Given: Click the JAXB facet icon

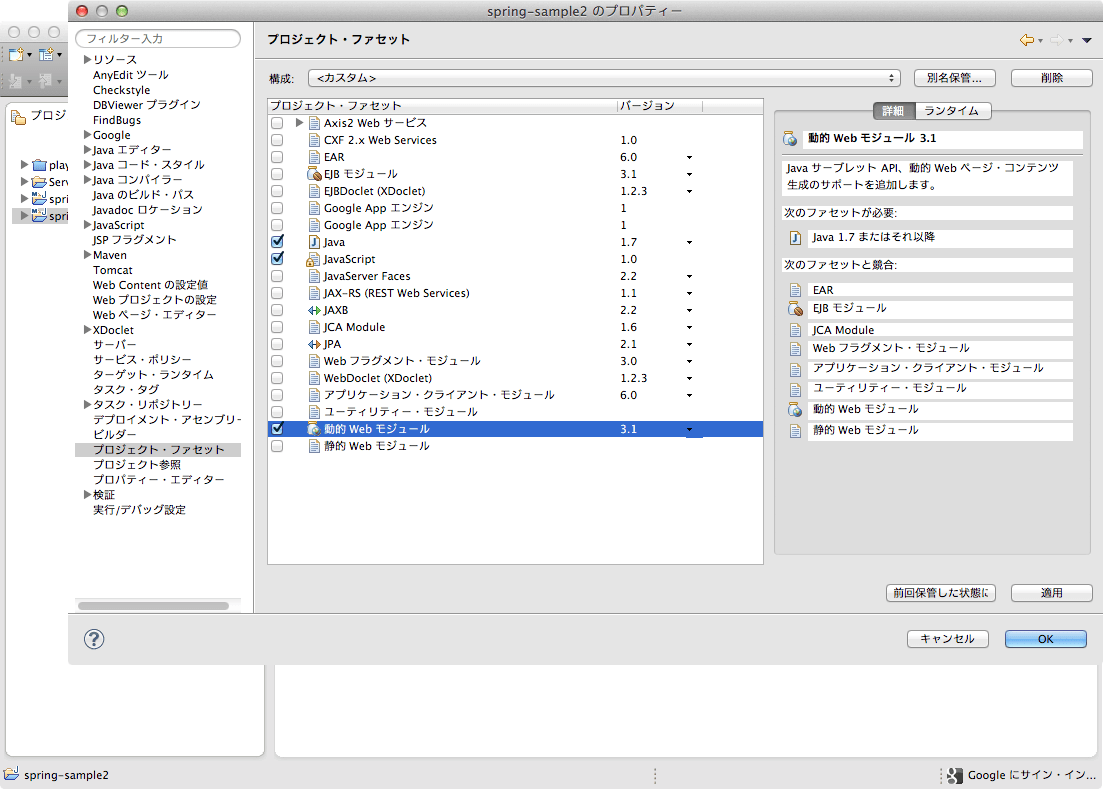Looking at the screenshot, I should 314,310.
